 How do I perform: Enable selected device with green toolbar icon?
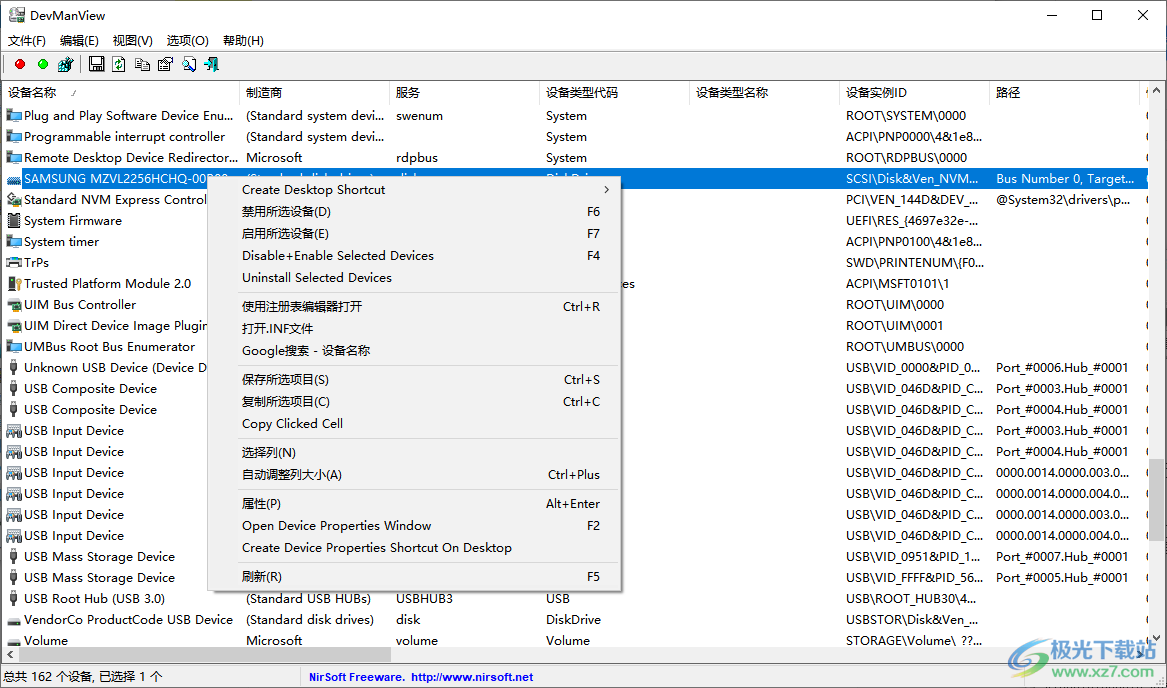point(42,64)
